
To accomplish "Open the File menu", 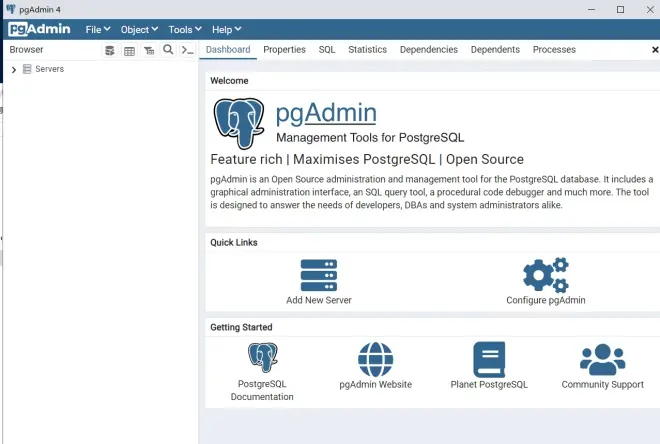I will [98, 29].
